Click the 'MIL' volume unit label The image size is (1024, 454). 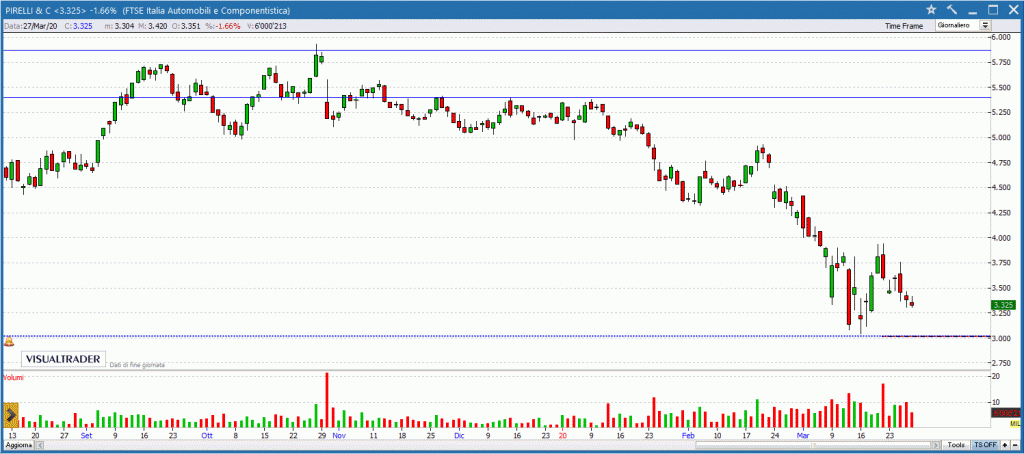coord(1015,424)
